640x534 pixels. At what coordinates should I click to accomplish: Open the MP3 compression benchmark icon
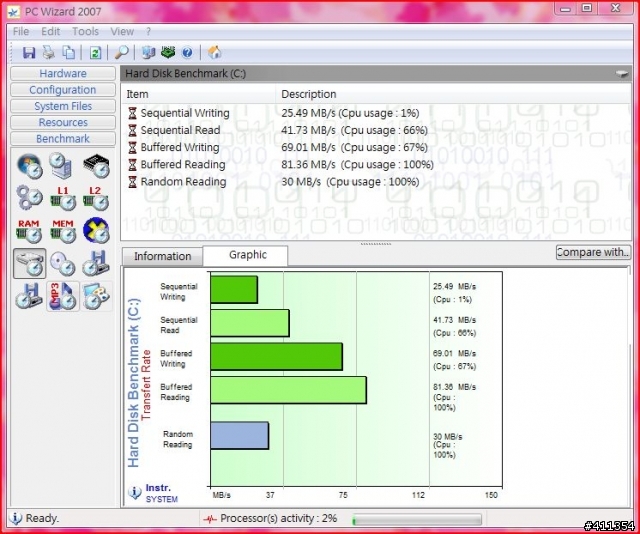[x=62, y=296]
